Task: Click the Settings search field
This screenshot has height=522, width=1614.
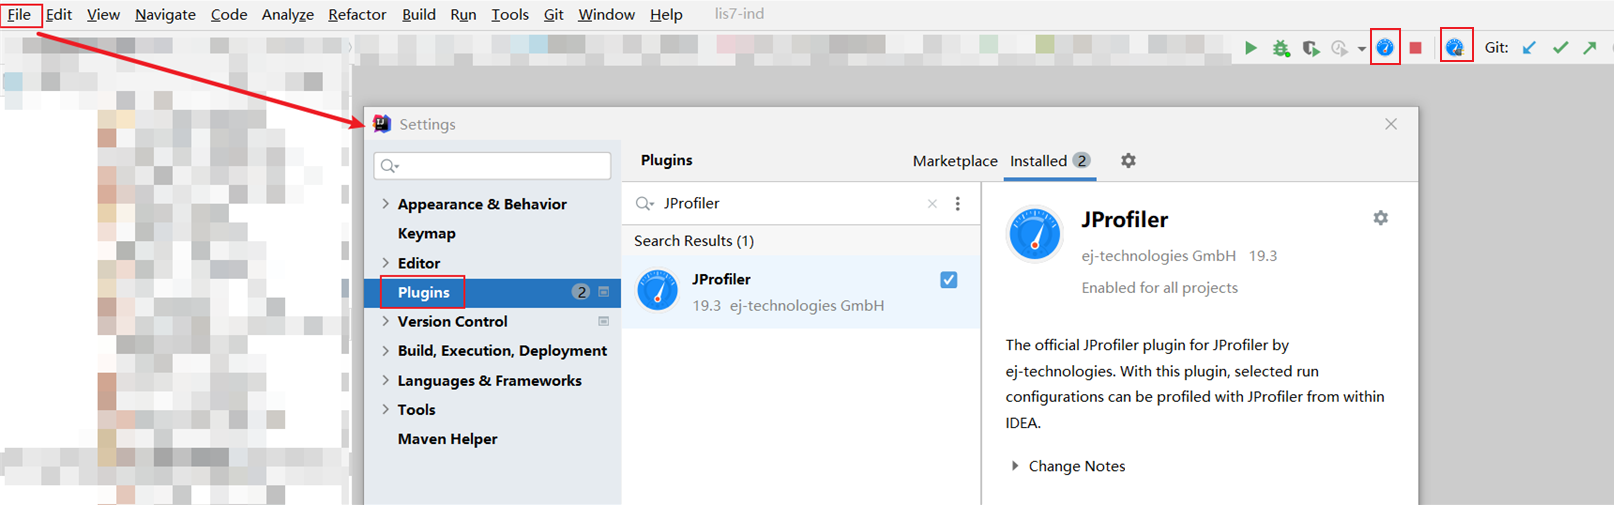Action: click(492, 166)
